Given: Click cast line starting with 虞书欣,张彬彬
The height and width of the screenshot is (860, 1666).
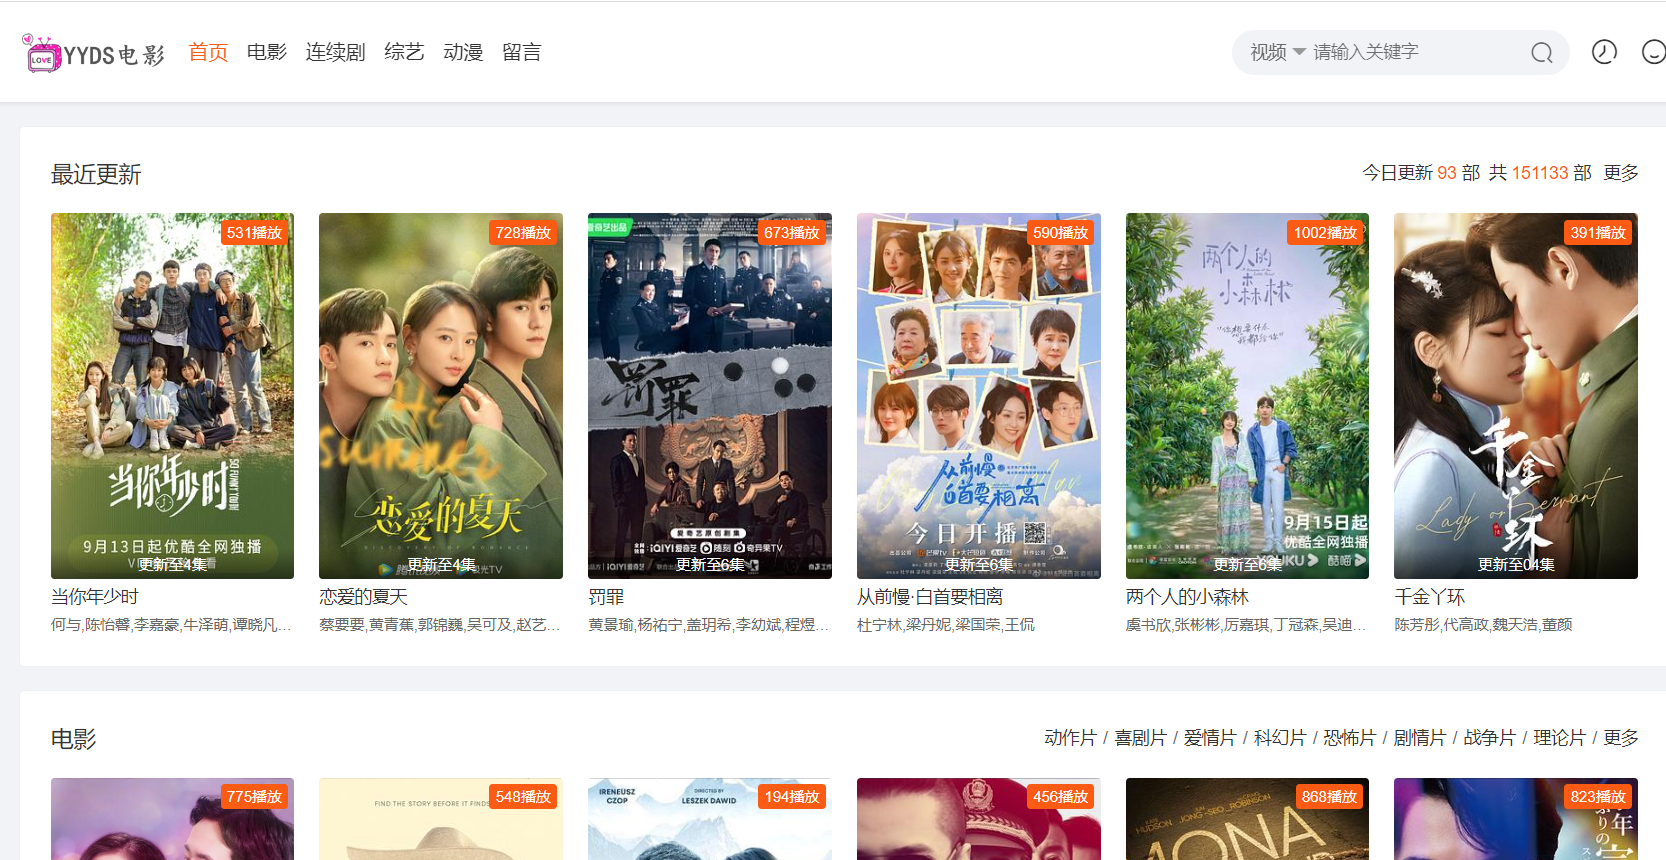Looking at the screenshot, I should 1247,625.
